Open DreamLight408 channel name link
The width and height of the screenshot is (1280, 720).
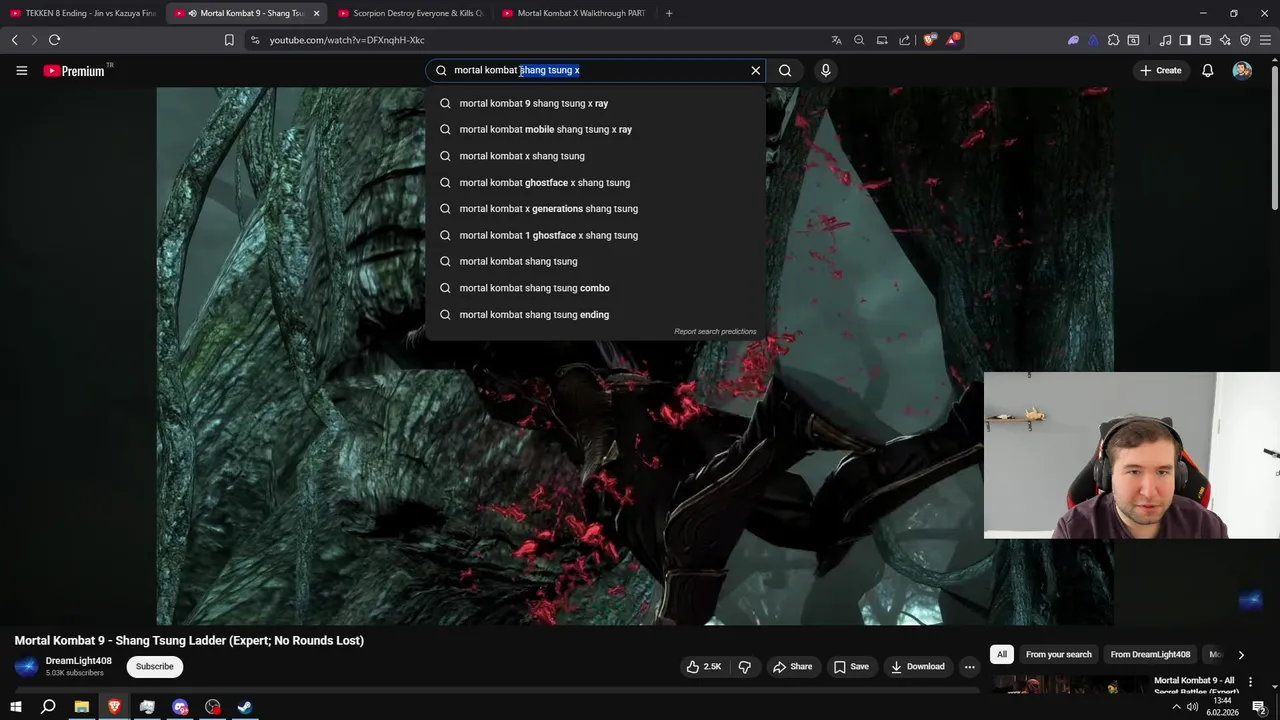[x=78, y=661]
